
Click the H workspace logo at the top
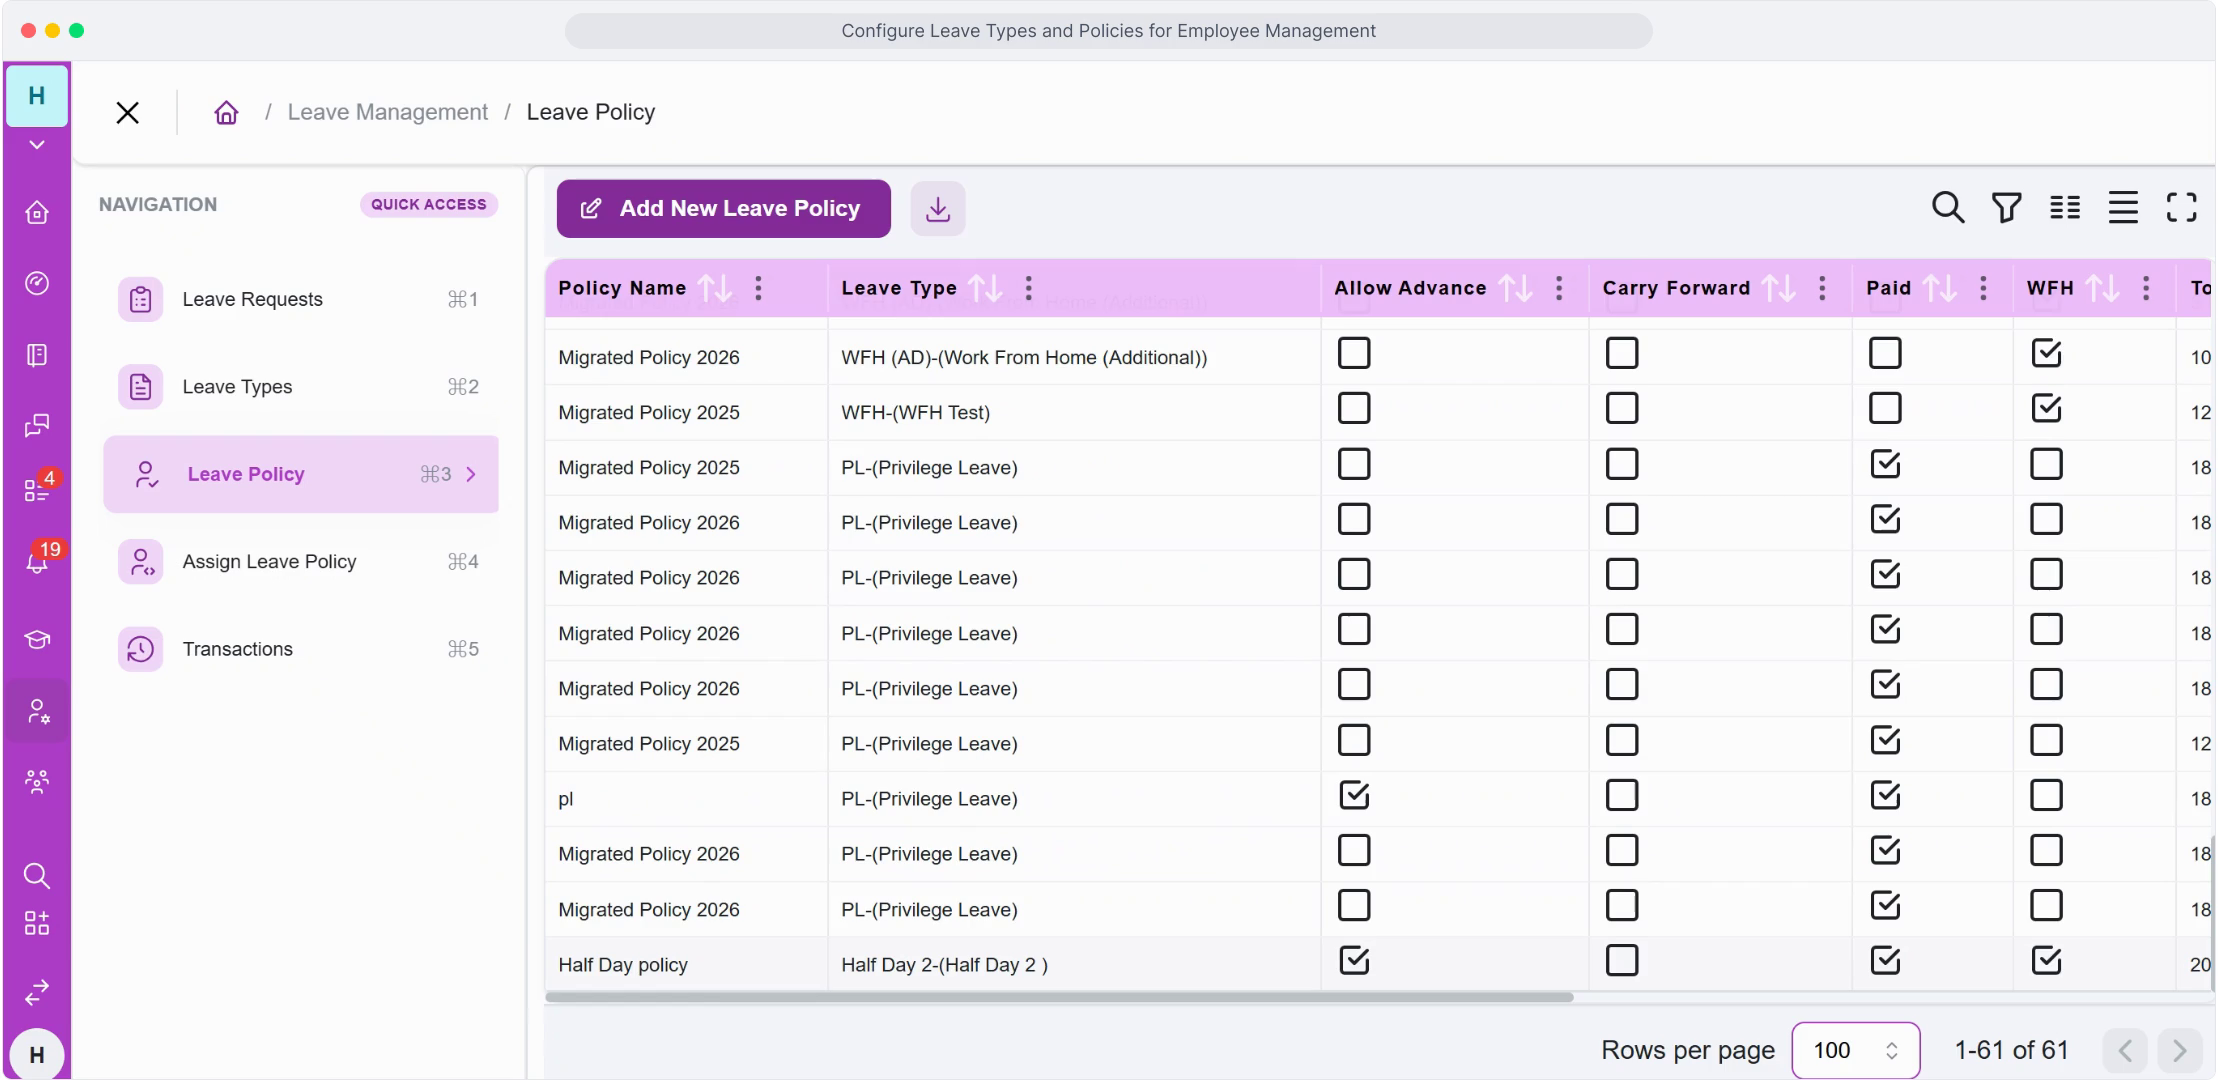[x=37, y=95]
